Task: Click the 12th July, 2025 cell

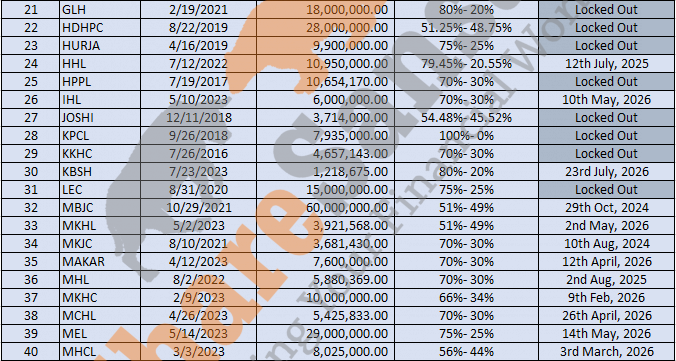Action: [x=607, y=64]
